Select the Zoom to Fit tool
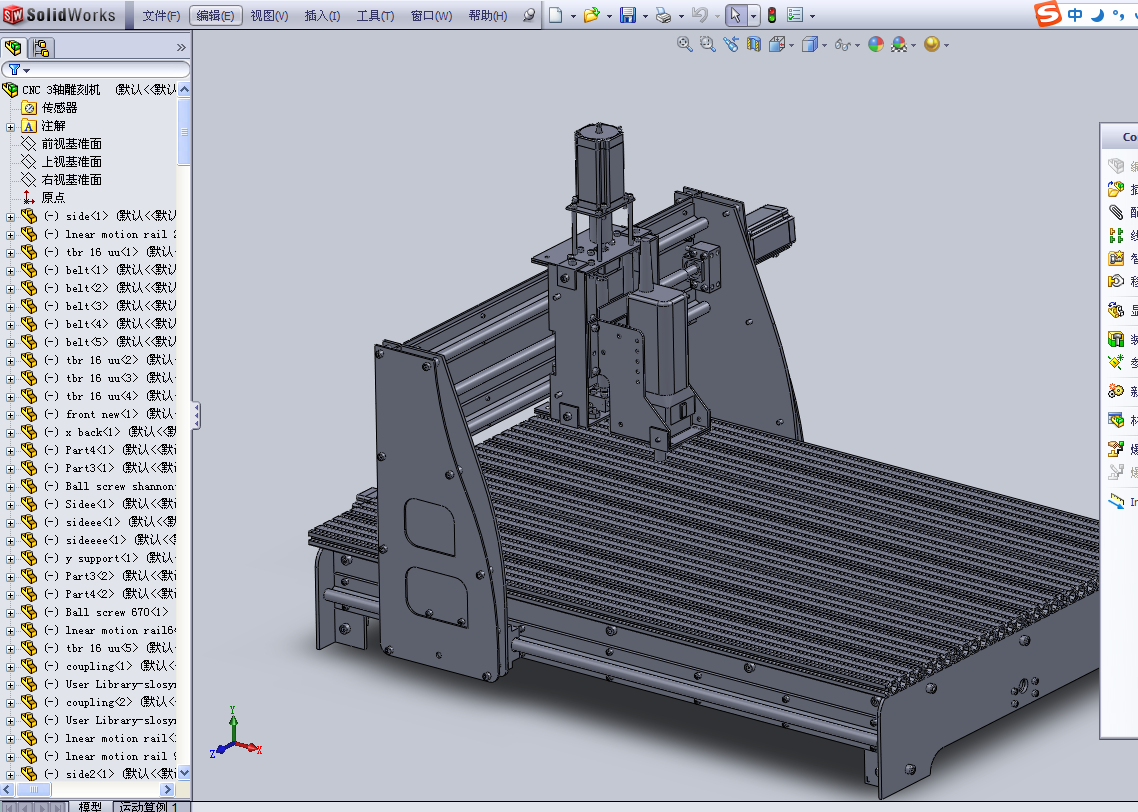The width and height of the screenshot is (1138, 812). point(685,44)
